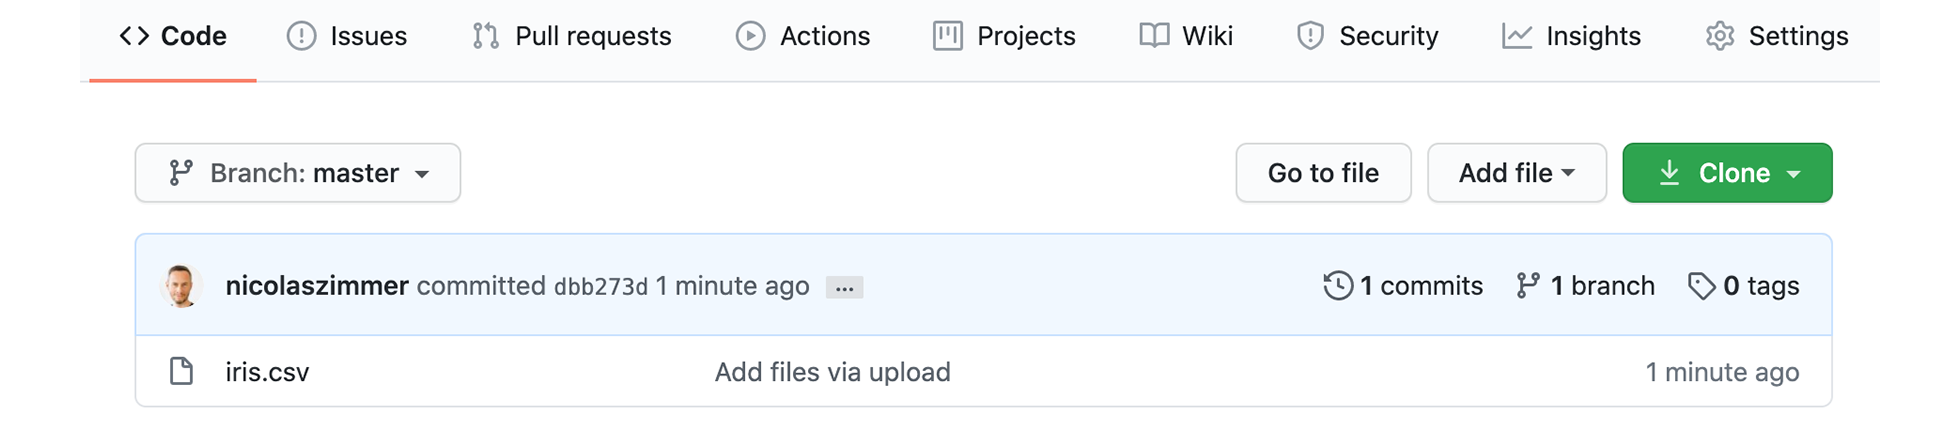
Task: Click the Go to file button
Action: click(x=1323, y=173)
